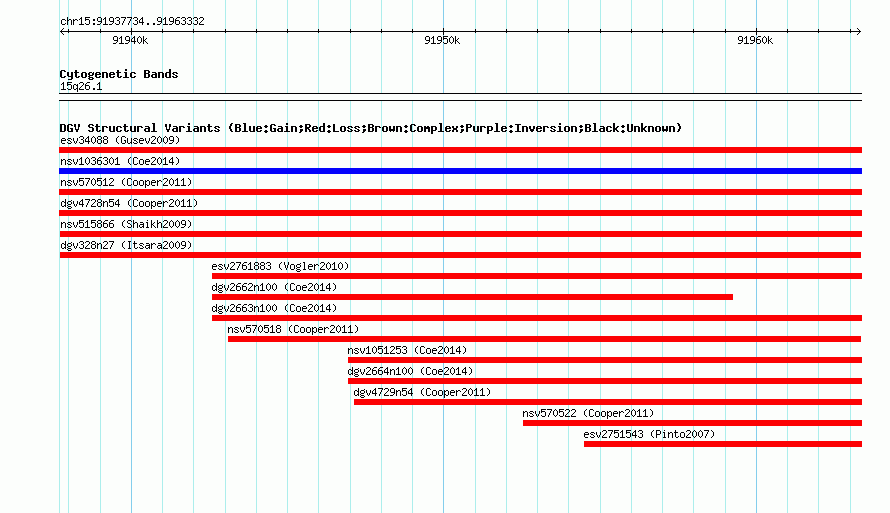Select the blue nsv1036301 gain bar
The width and height of the screenshot is (890, 513).
tap(460, 171)
